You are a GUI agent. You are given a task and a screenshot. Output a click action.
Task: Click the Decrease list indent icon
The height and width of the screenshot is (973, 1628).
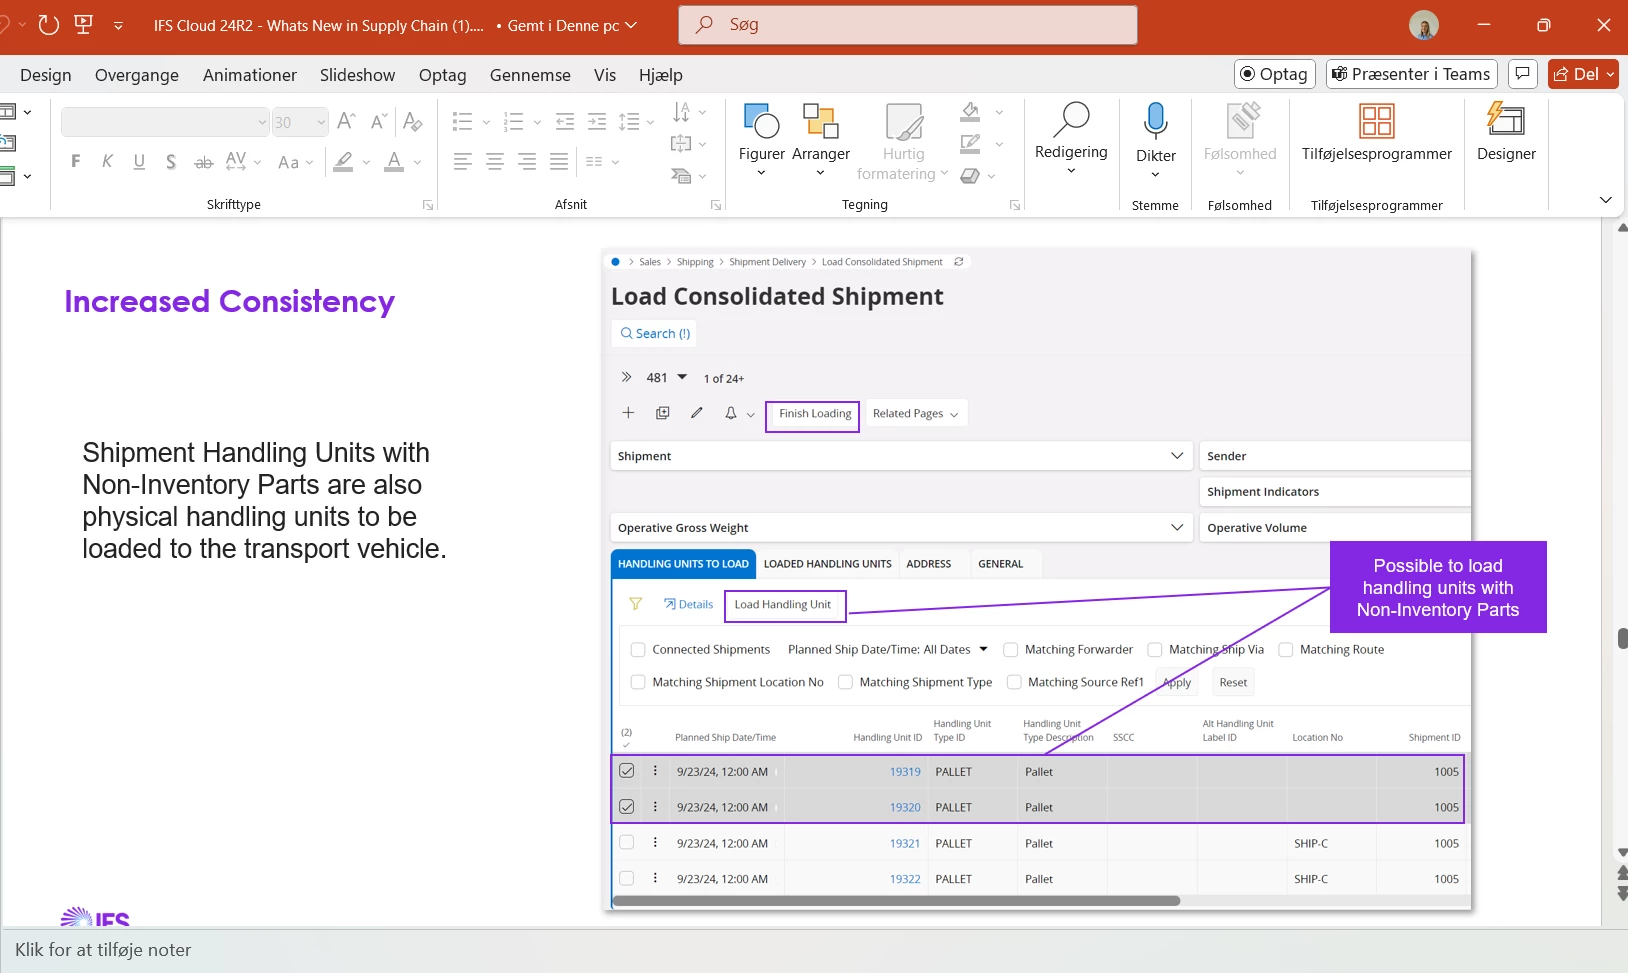click(x=565, y=122)
